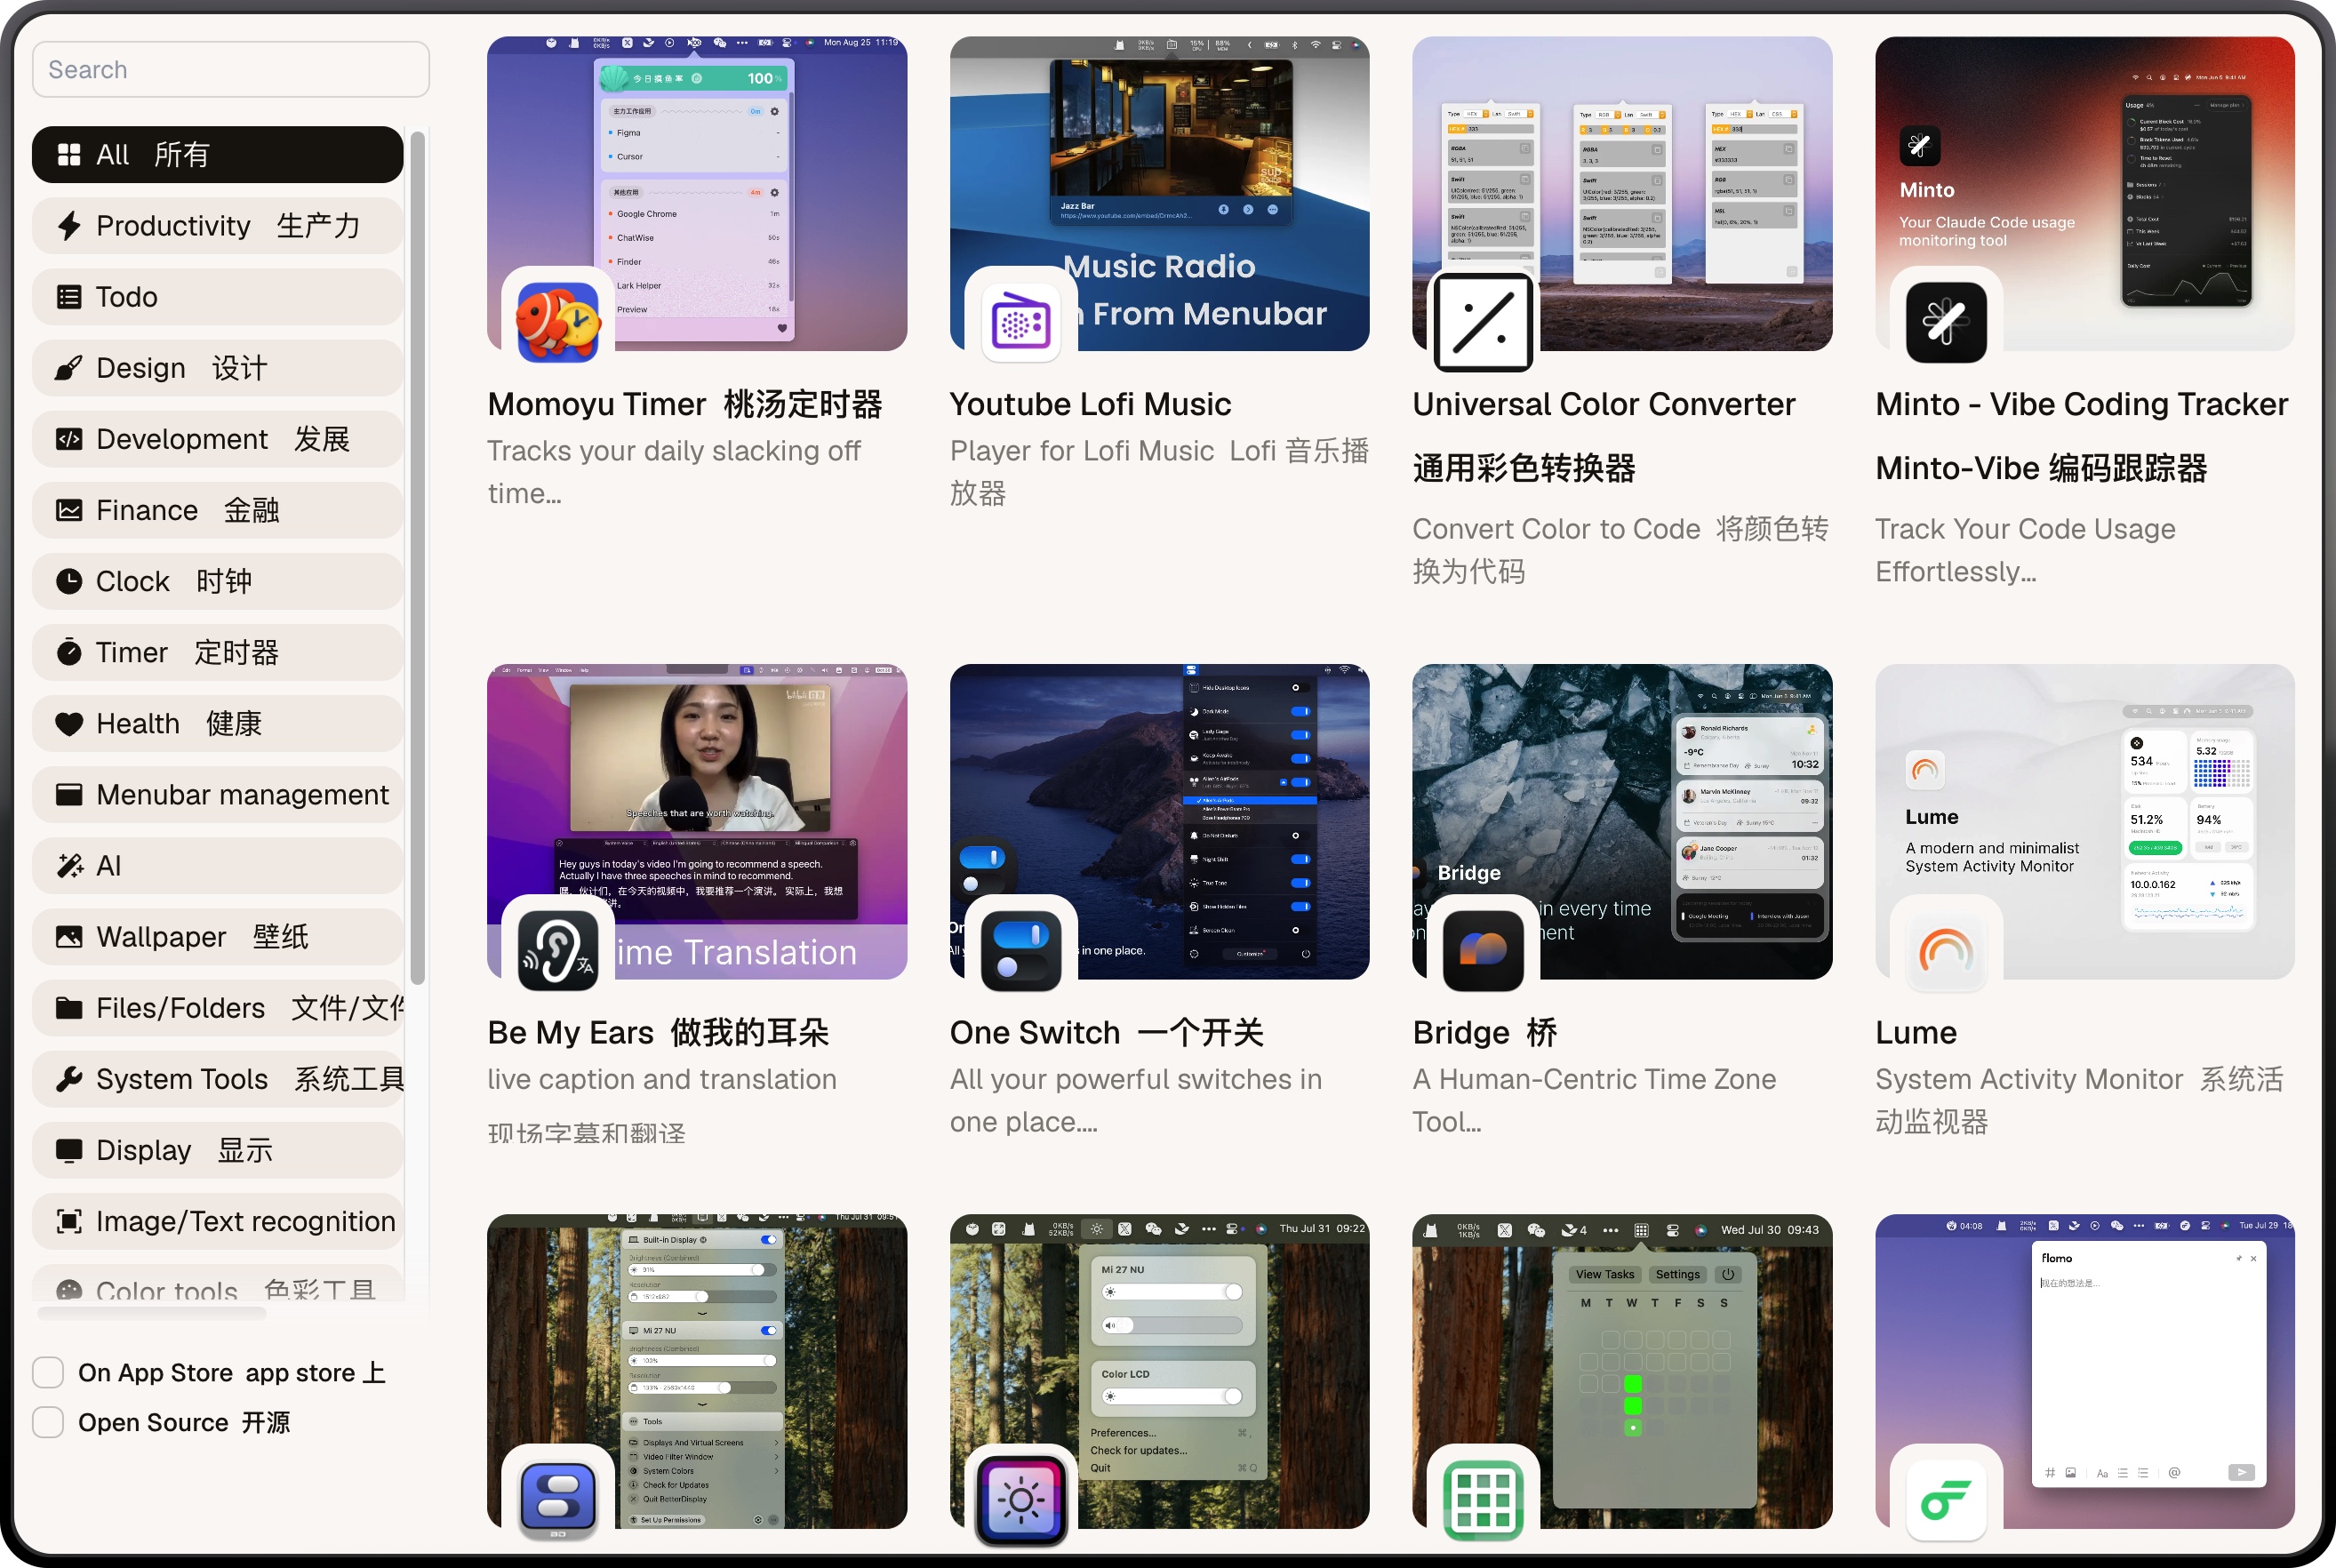The height and width of the screenshot is (1568, 2336).
Task: Choose the AI category filter
Action: [x=217, y=866]
